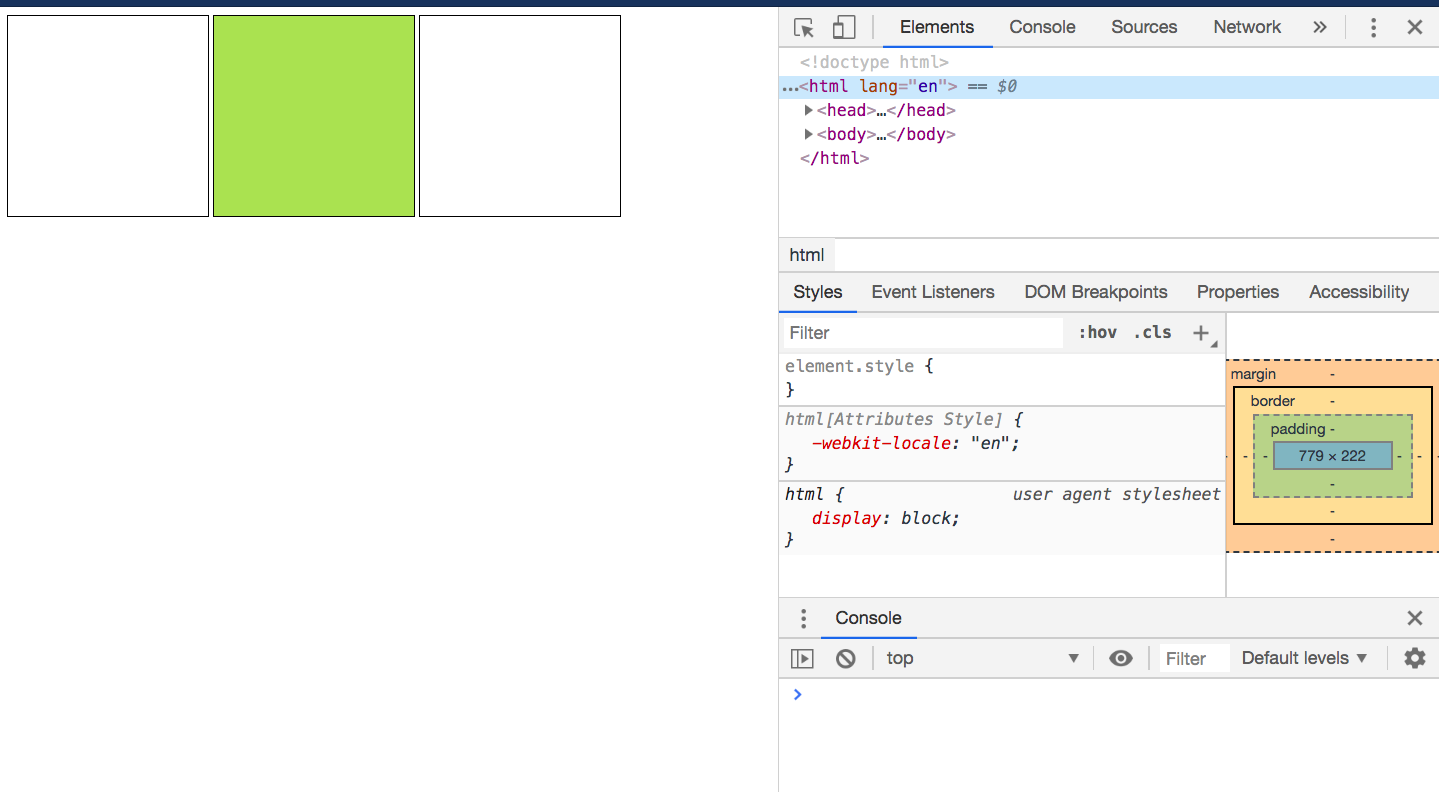Open the More tabs chevron menu
Screen dimensions: 1439x792
(x=1320, y=27)
